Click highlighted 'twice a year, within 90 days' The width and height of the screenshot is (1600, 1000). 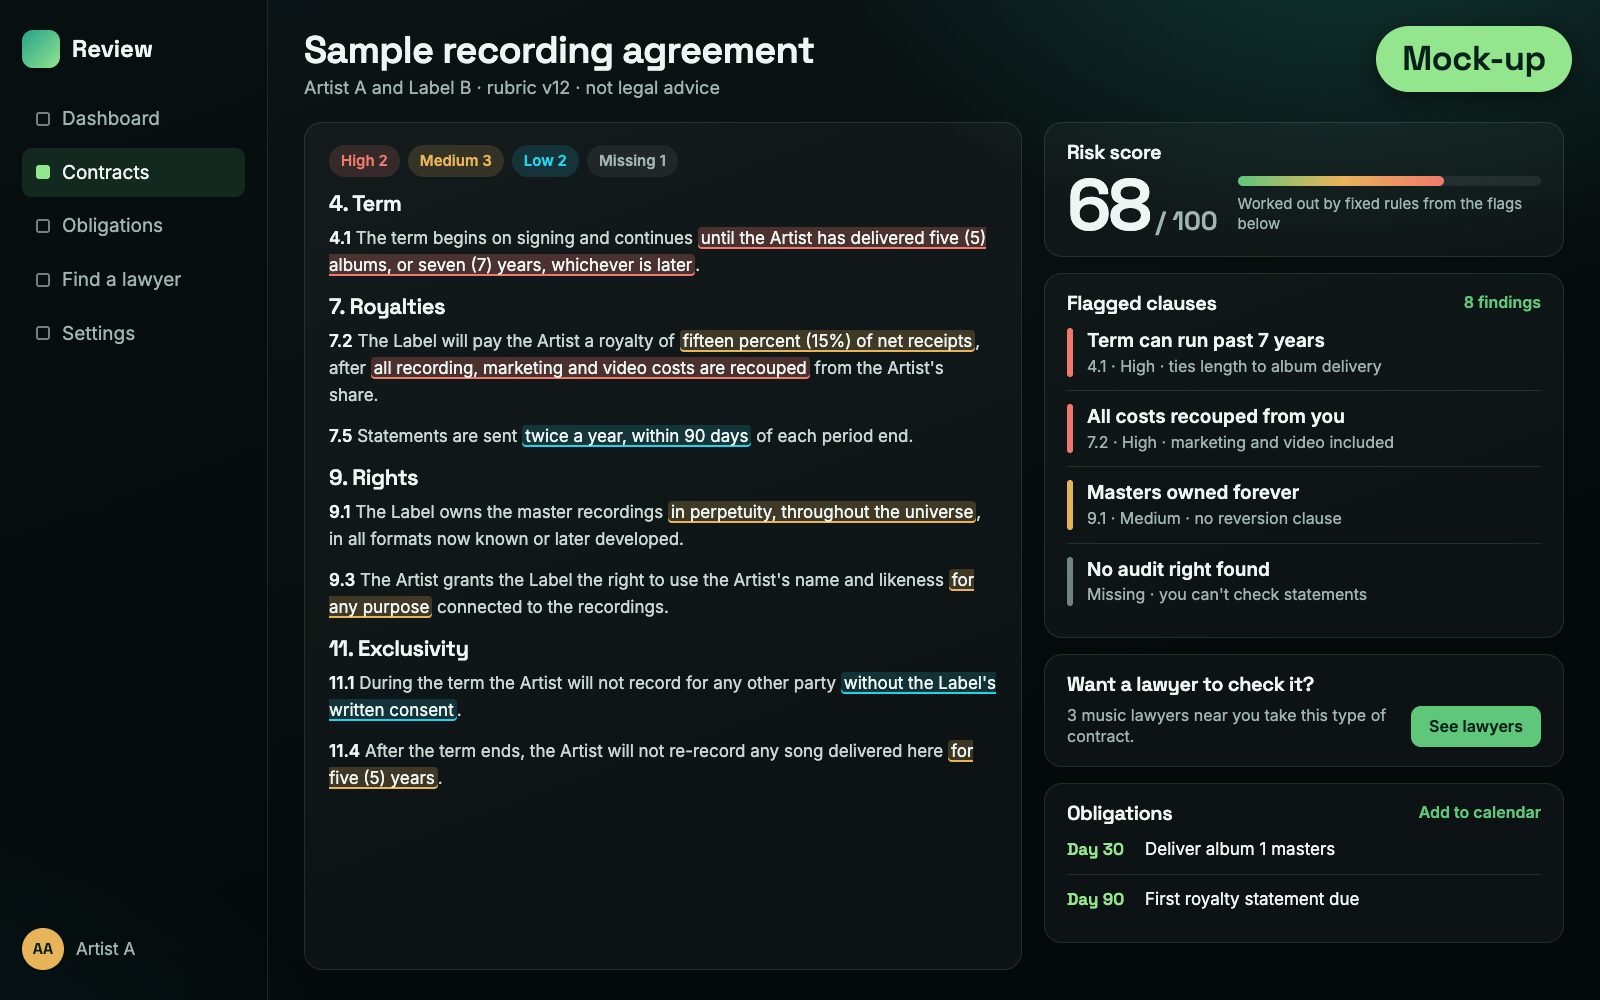pos(636,436)
